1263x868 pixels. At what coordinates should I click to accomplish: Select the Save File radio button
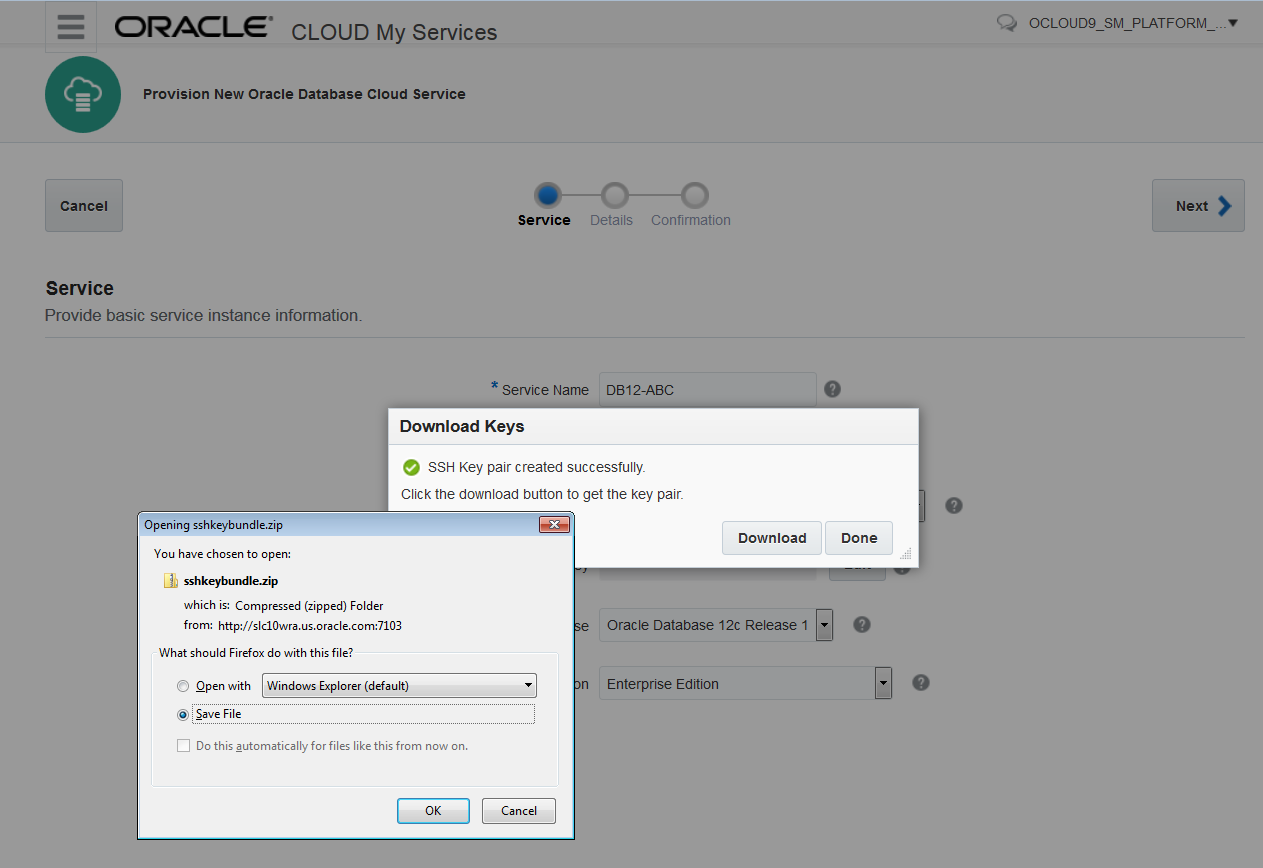coord(181,714)
